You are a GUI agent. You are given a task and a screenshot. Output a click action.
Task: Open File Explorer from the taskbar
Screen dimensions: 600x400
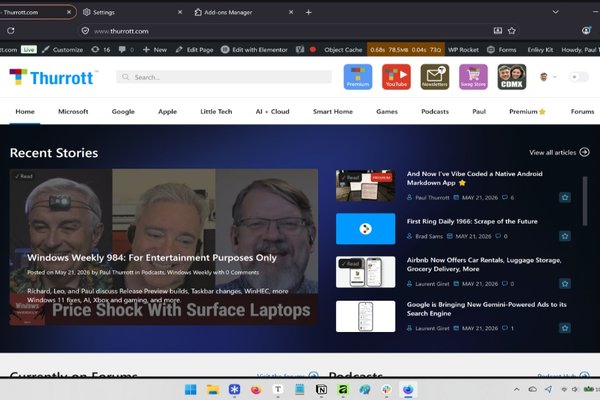tap(212, 390)
